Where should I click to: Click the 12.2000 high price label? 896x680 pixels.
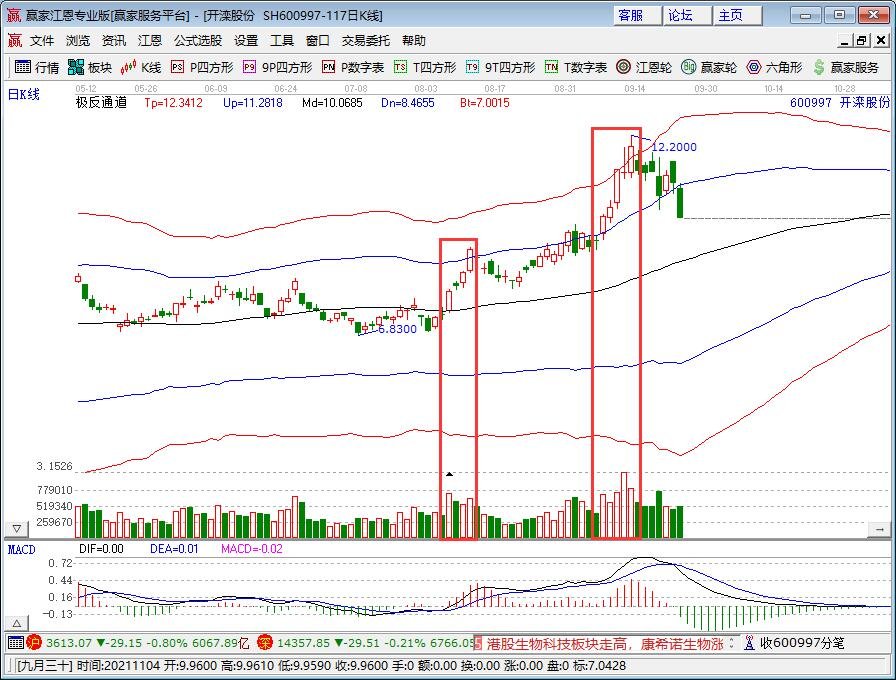[674, 147]
